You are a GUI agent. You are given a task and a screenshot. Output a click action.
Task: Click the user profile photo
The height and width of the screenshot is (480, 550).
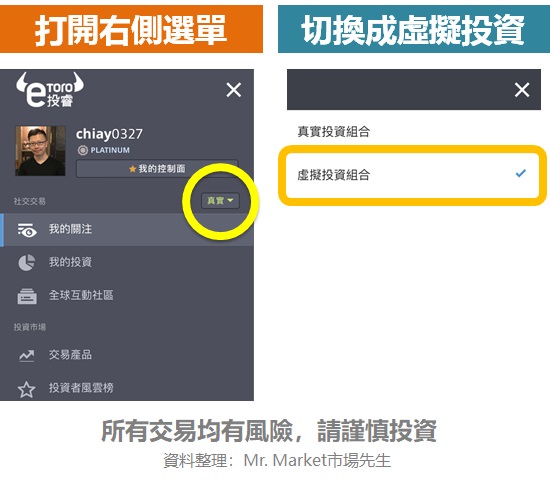point(40,151)
